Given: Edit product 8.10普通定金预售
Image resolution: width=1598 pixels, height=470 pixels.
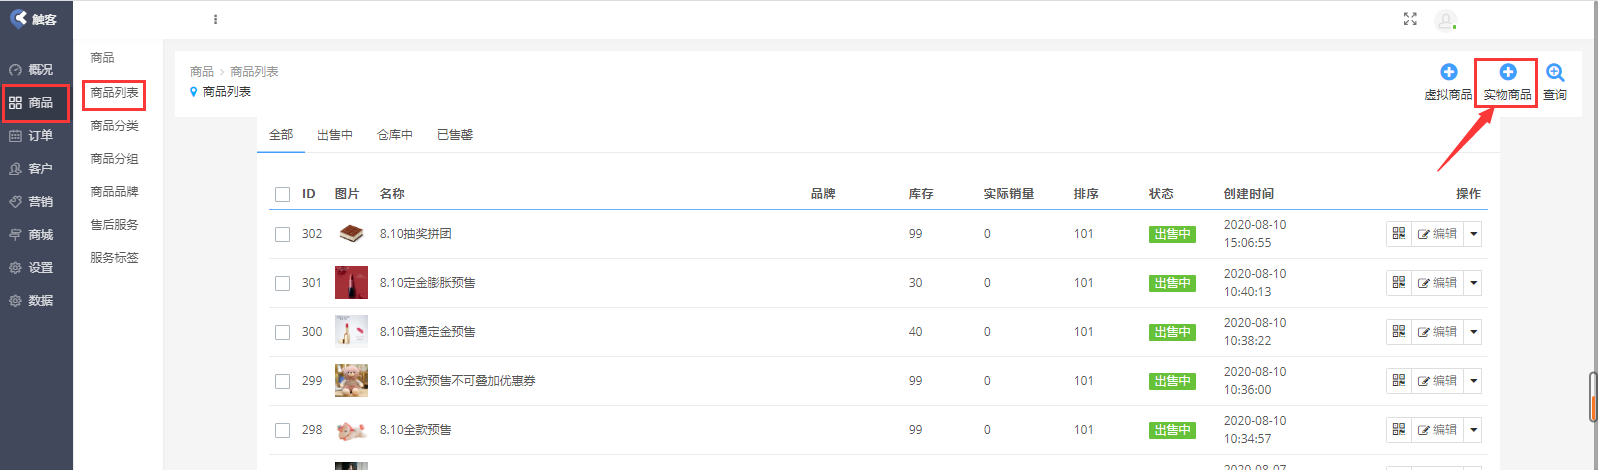Looking at the screenshot, I should [1438, 331].
